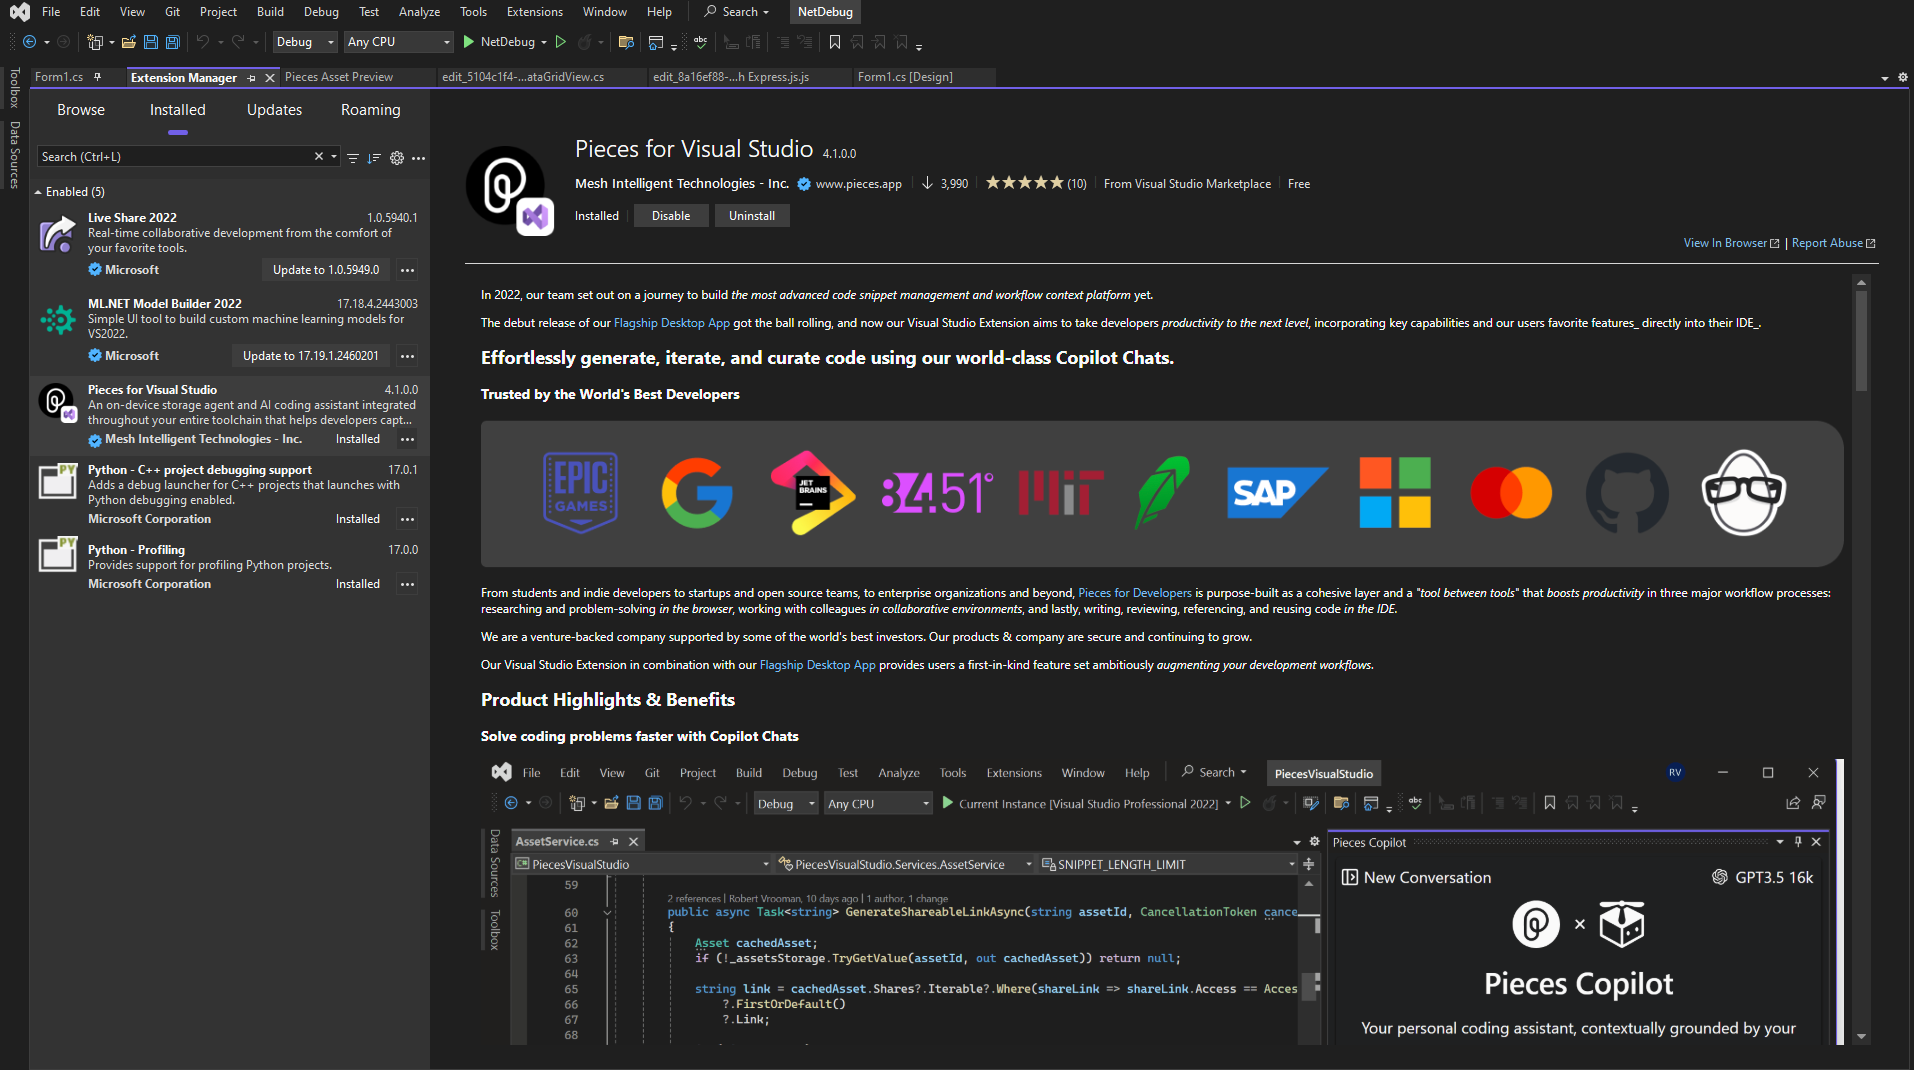
Task: Open the Git menu
Action: tap(173, 12)
